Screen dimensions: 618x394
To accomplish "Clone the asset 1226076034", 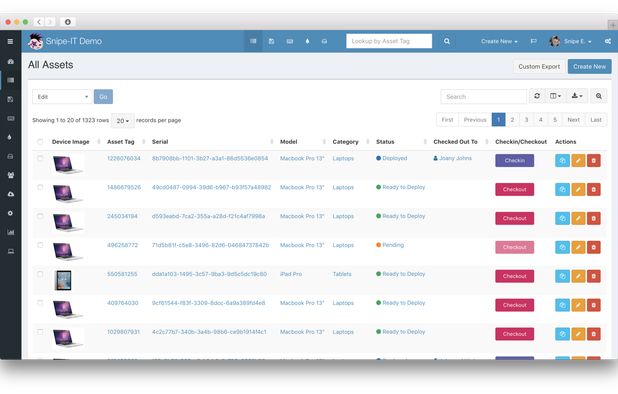I will 562,160.
